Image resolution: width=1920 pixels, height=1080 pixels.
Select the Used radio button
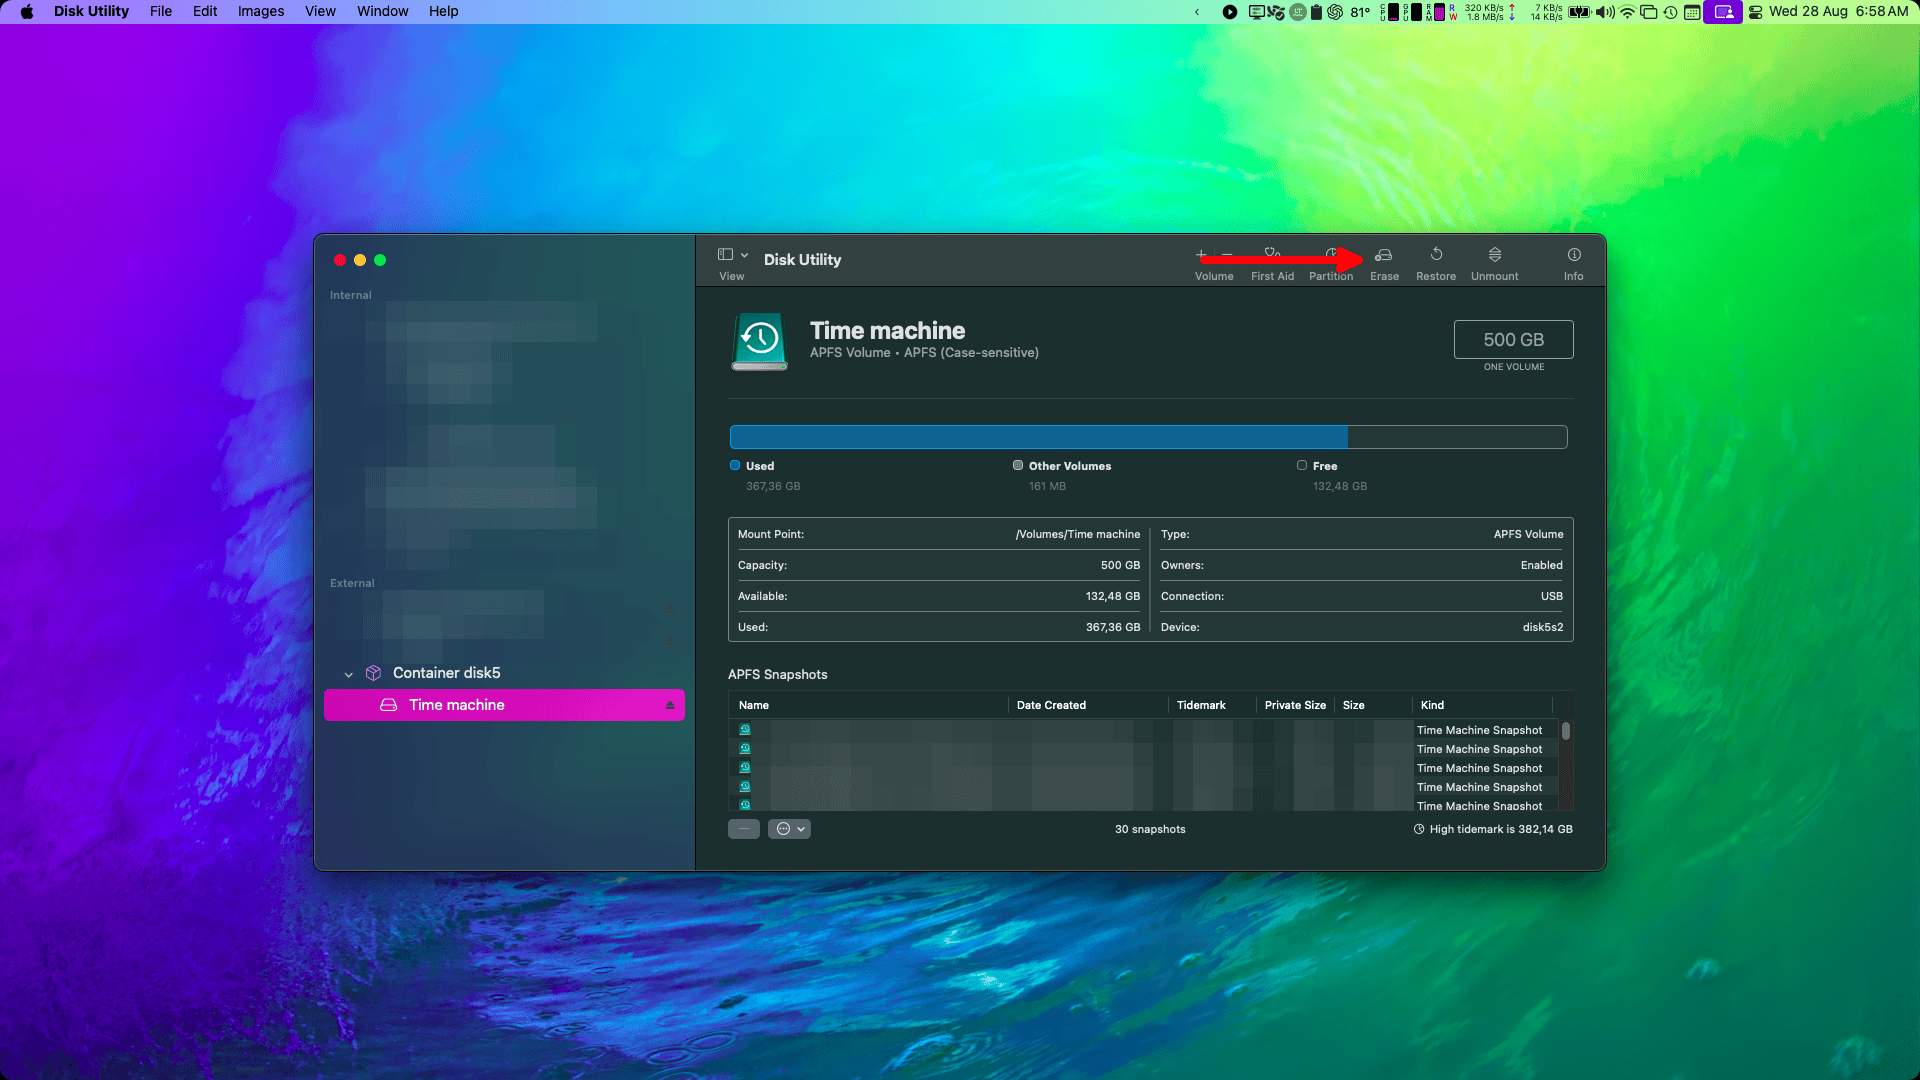(x=735, y=464)
